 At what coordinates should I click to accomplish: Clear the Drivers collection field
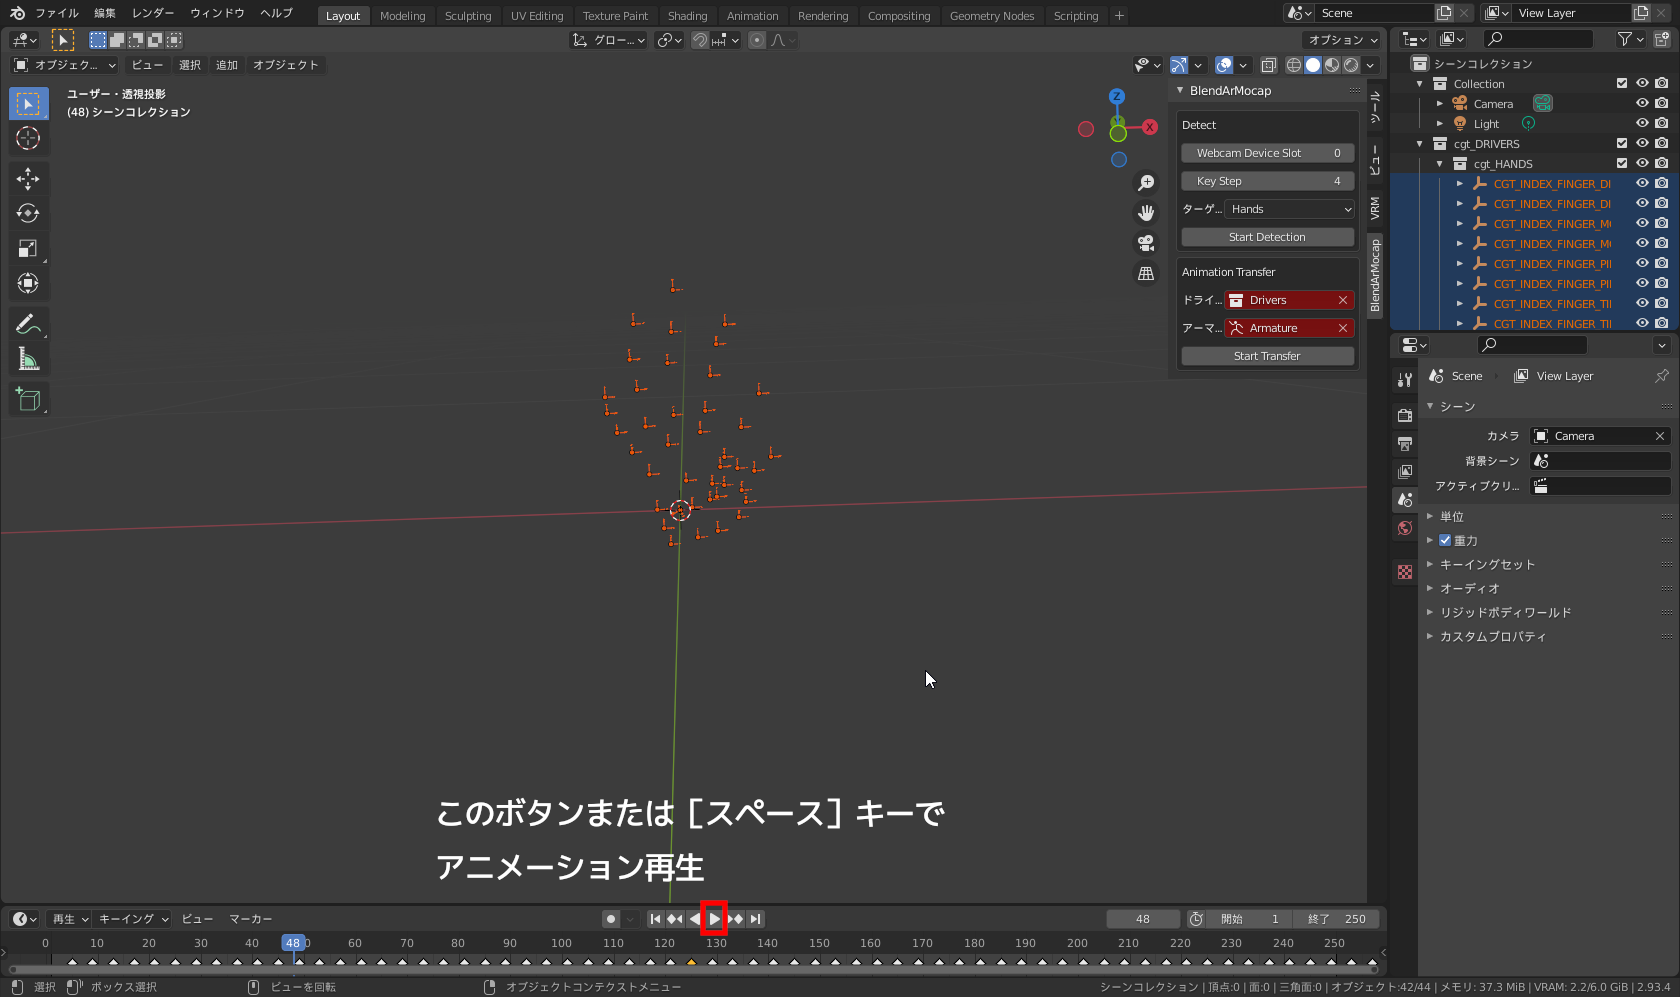1343,300
